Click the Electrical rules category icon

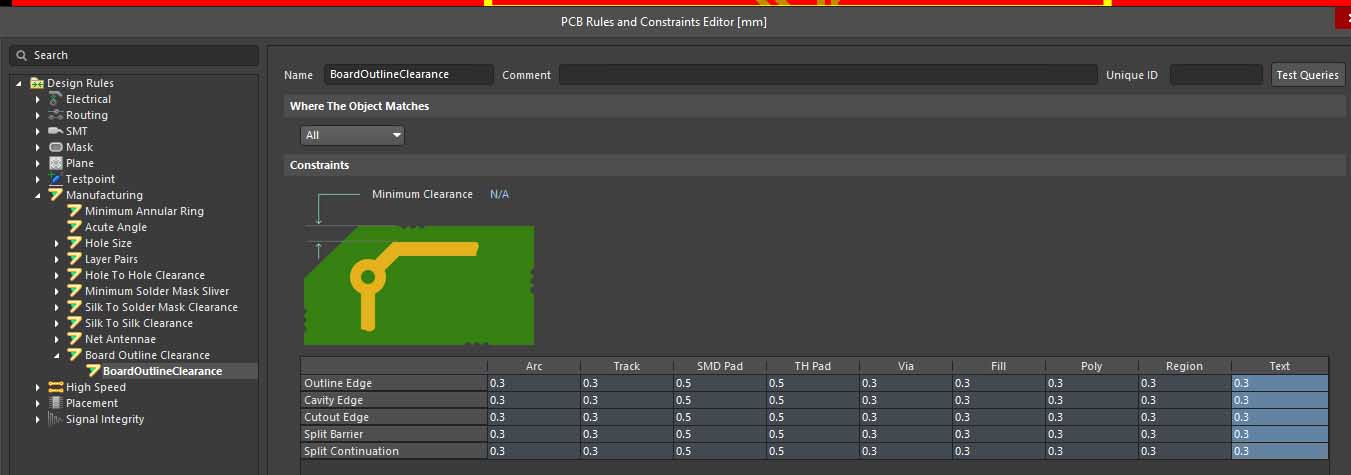click(56, 99)
